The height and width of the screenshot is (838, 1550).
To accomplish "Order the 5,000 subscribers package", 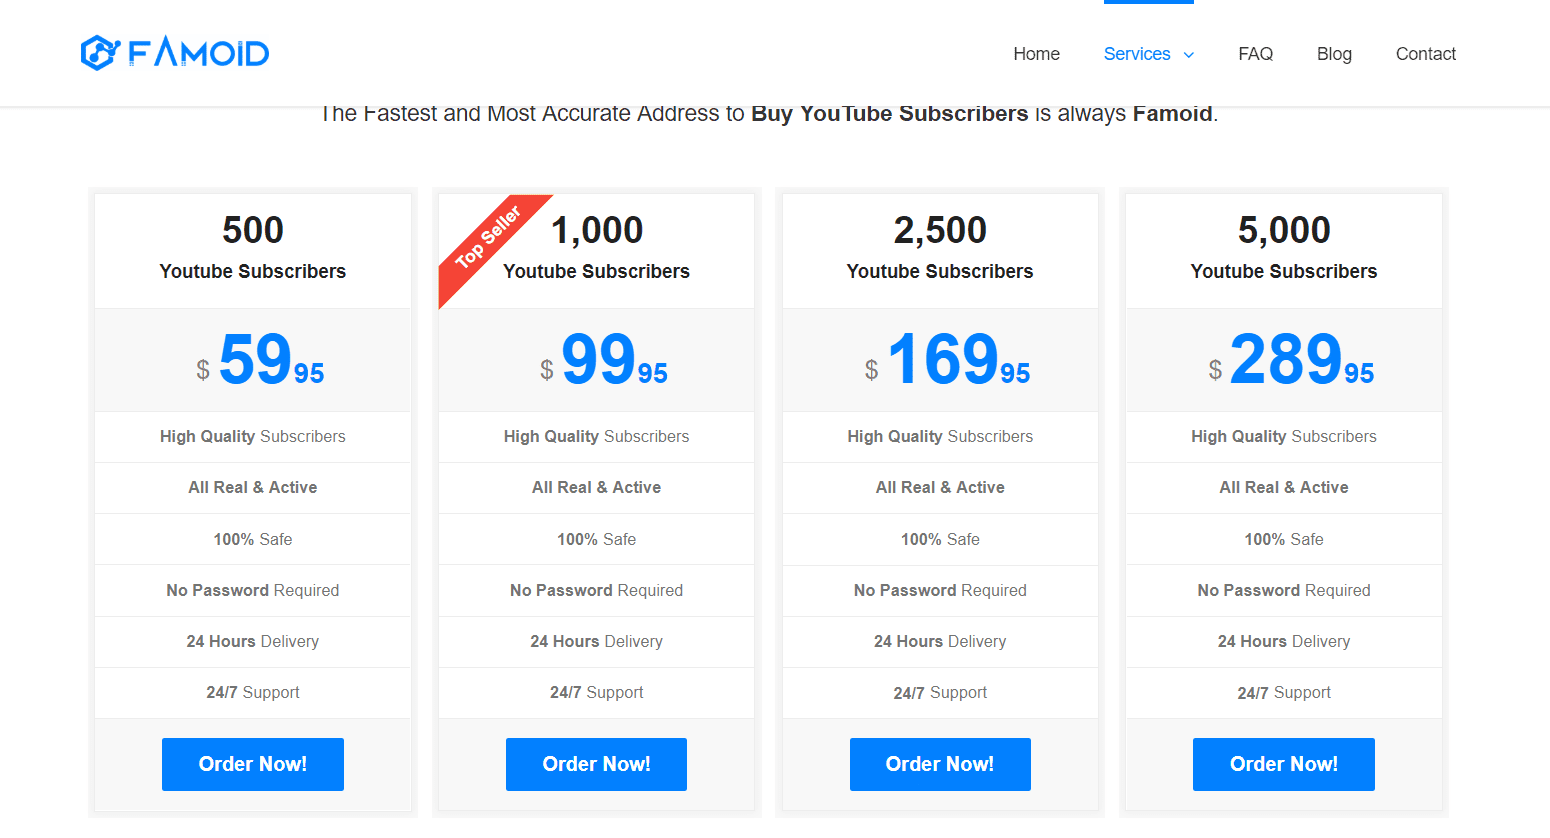I will click(x=1284, y=764).
